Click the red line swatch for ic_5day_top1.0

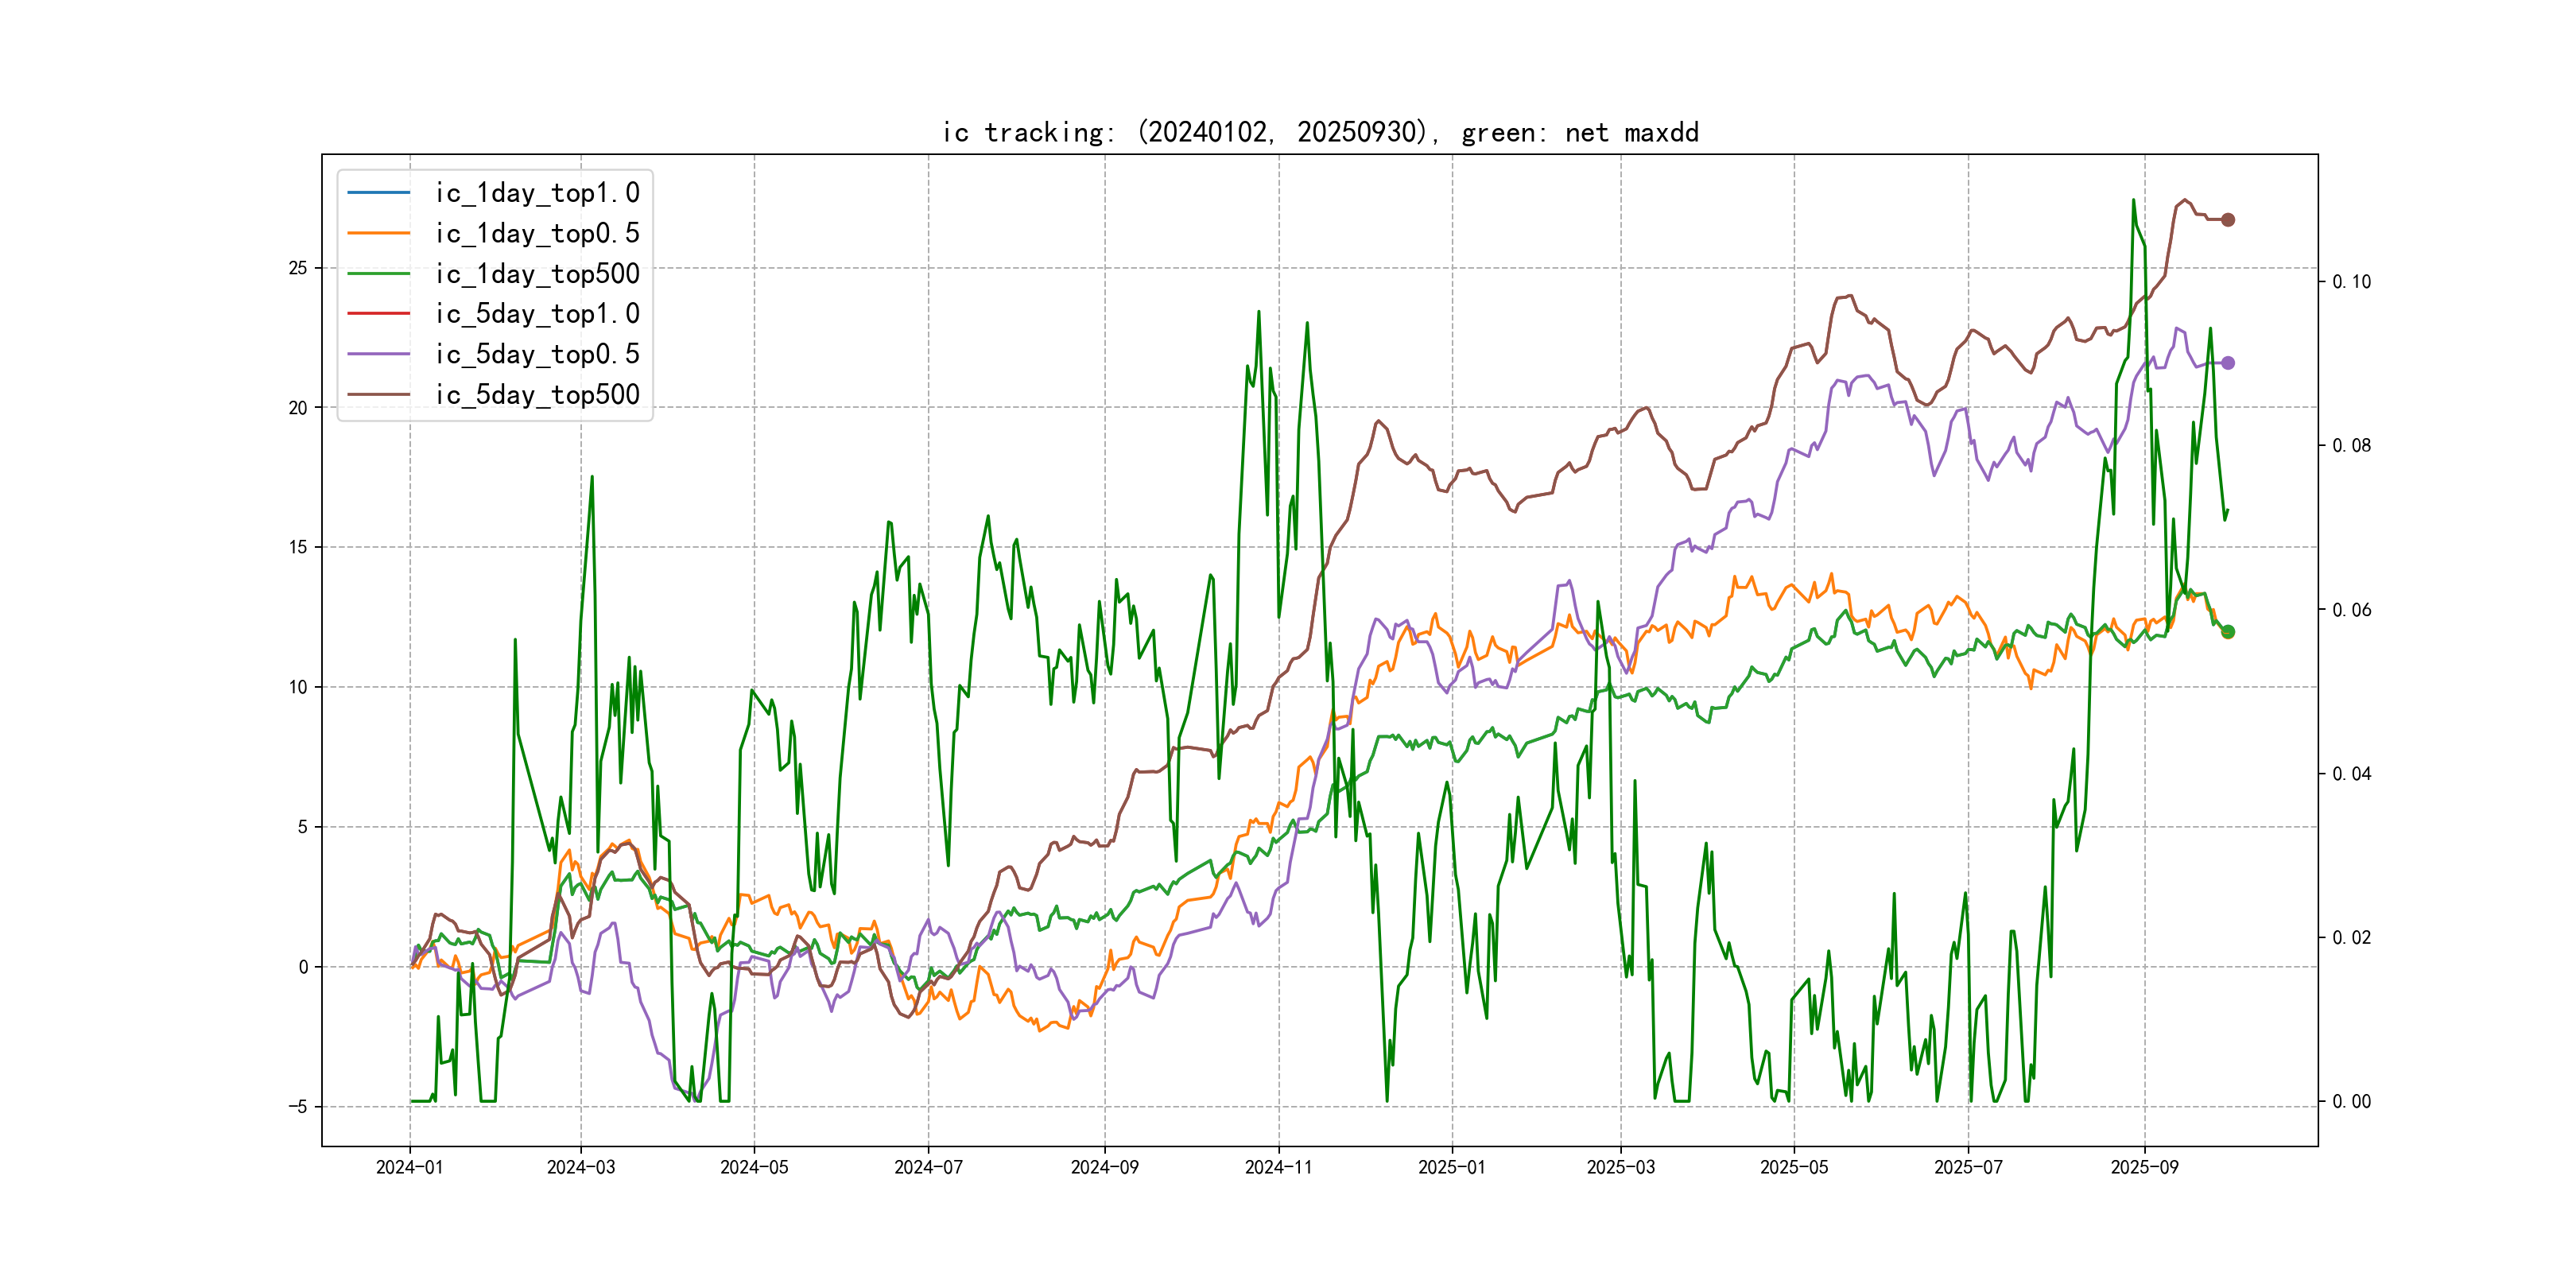pos(378,314)
